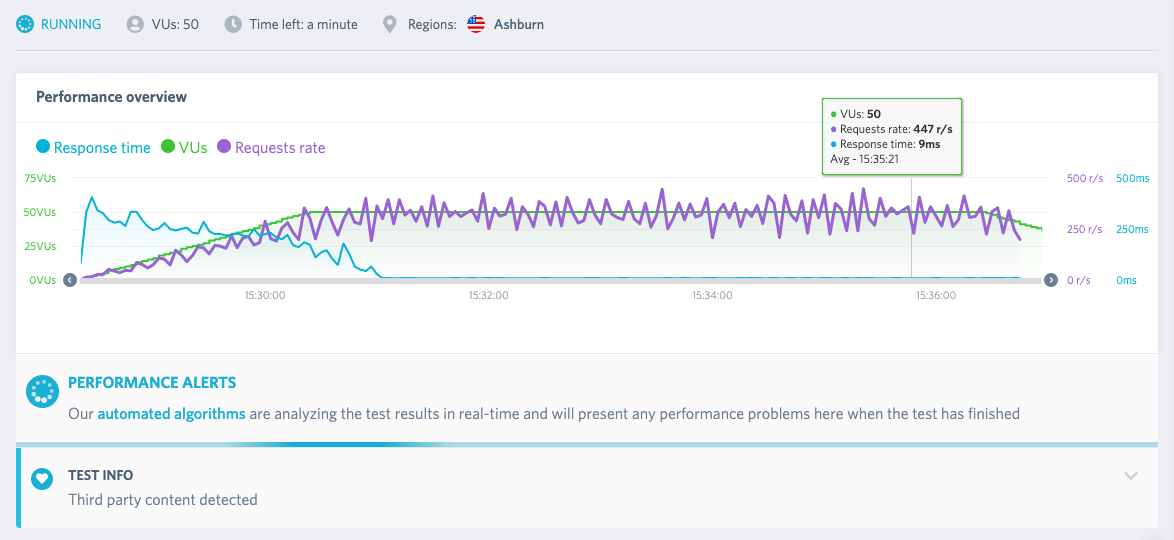Click the 15:32:00 time axis label
This screenshot has width=1174, height=540.
pos(488,296)
